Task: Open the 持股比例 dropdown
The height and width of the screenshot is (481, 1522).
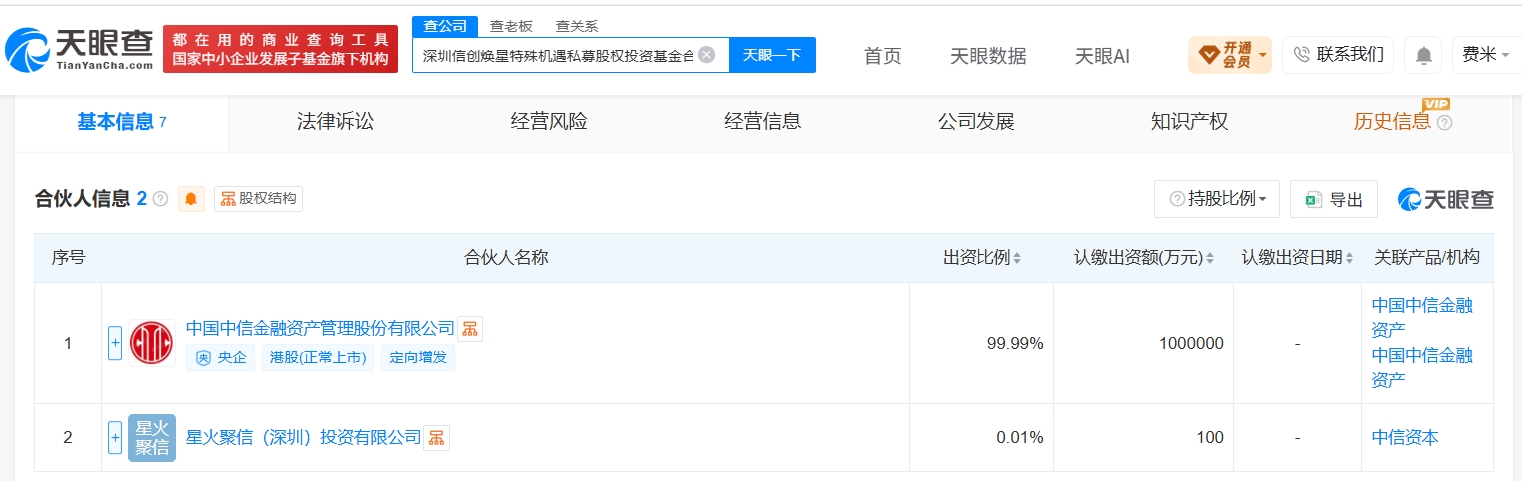Action: pos(1217,199)
